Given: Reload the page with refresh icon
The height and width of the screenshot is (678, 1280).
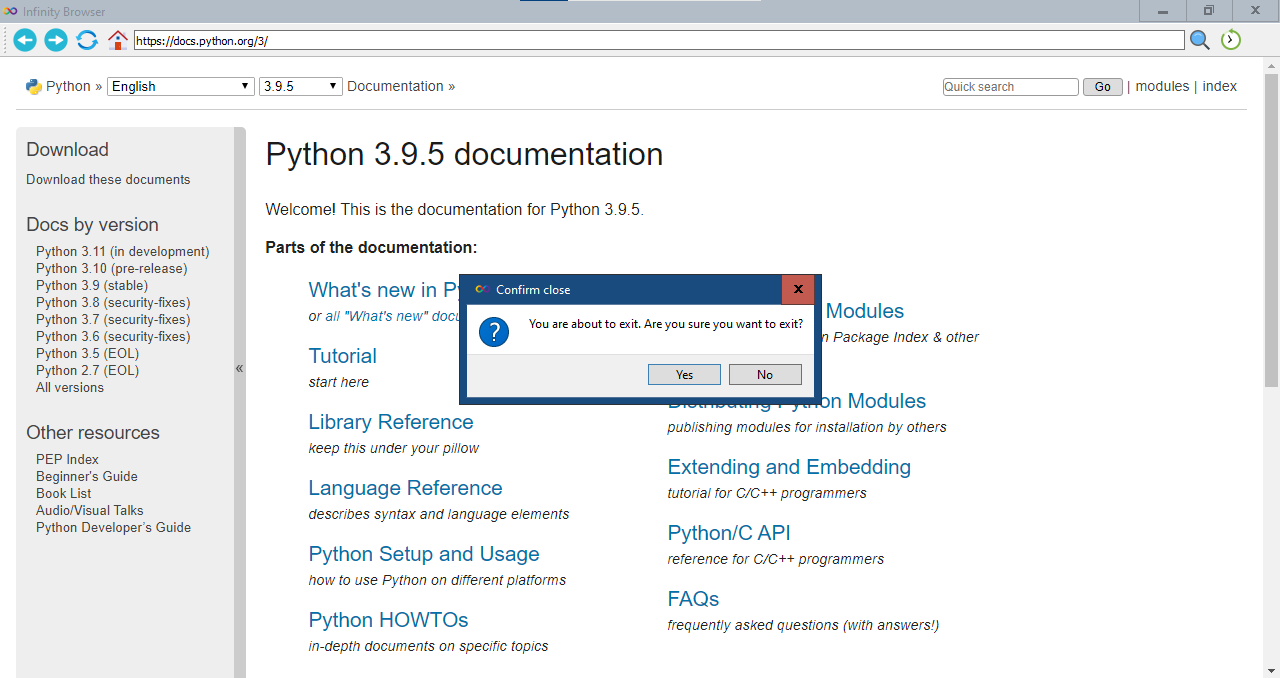Looking at the screenshot, I should [x=87, y=40].
